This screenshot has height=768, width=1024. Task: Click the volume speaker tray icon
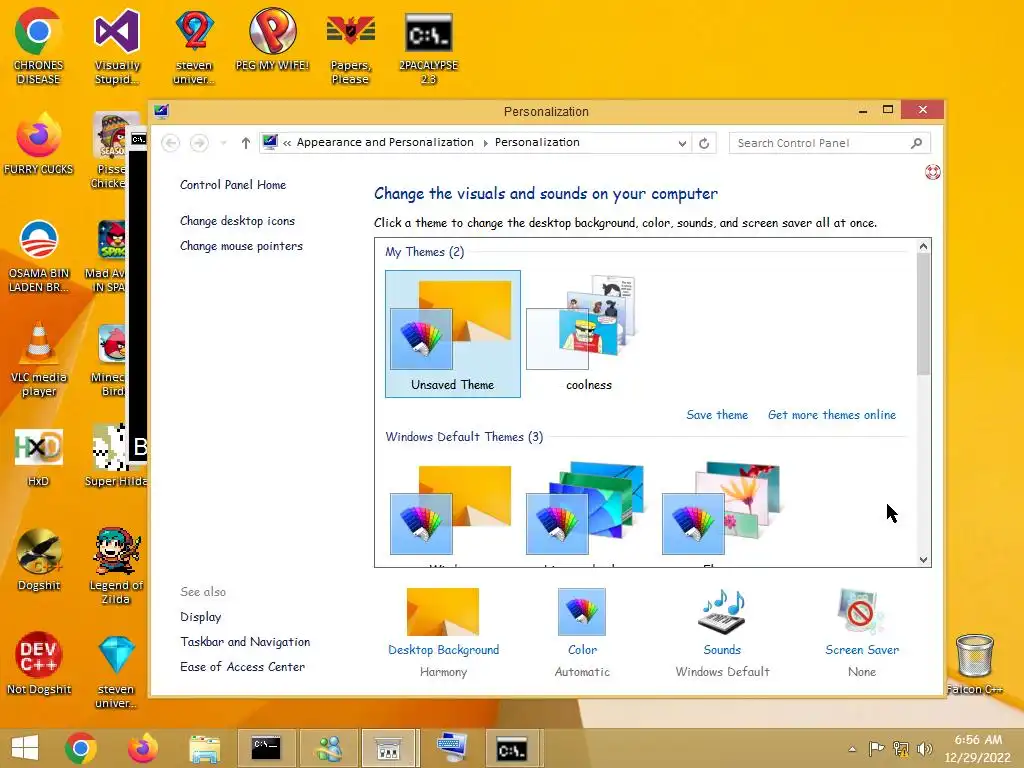pos(924,749)
